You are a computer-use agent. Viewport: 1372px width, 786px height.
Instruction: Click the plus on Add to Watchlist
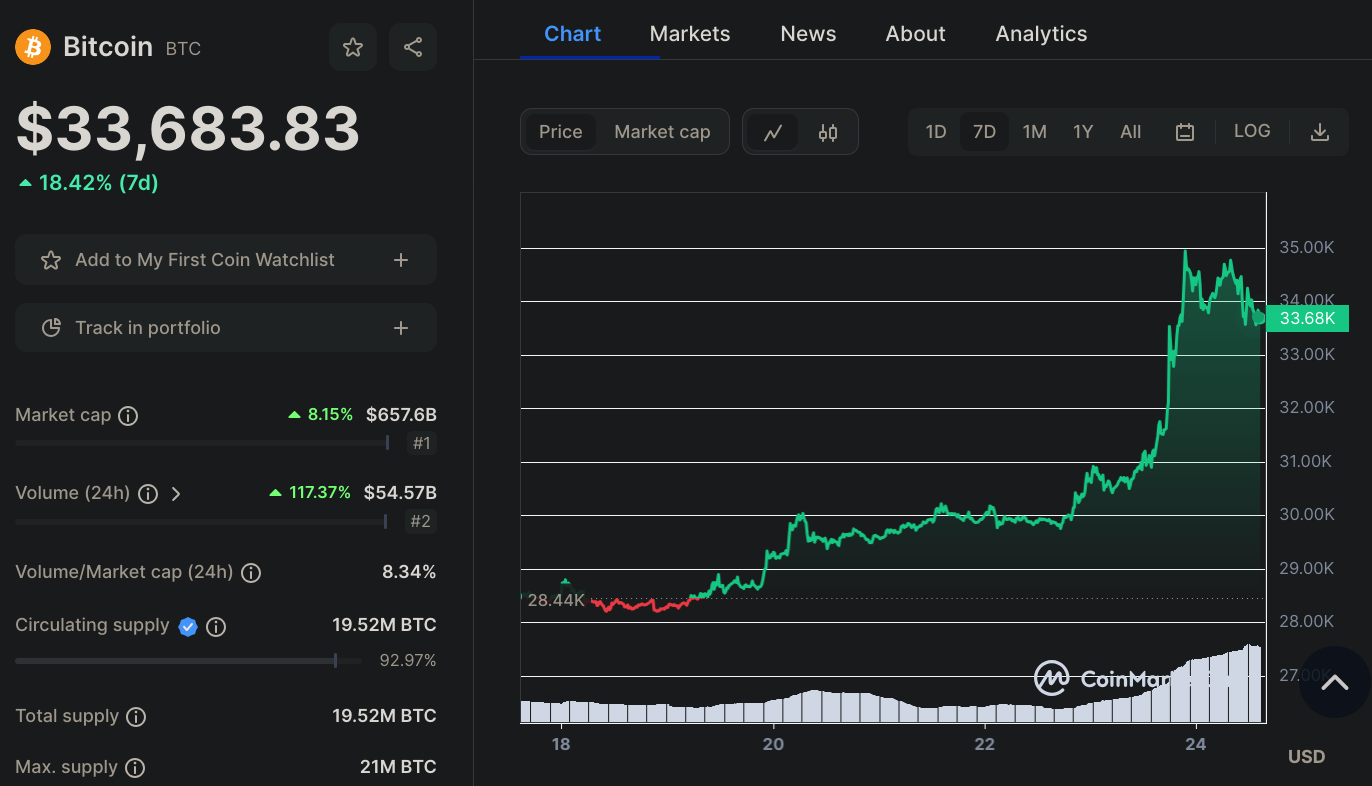click(x=401, y=260)
